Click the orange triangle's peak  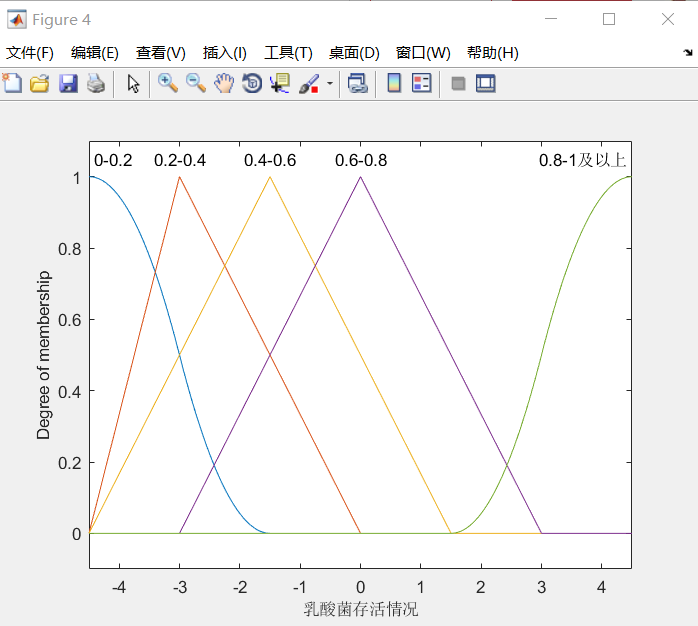click(179, 177)
